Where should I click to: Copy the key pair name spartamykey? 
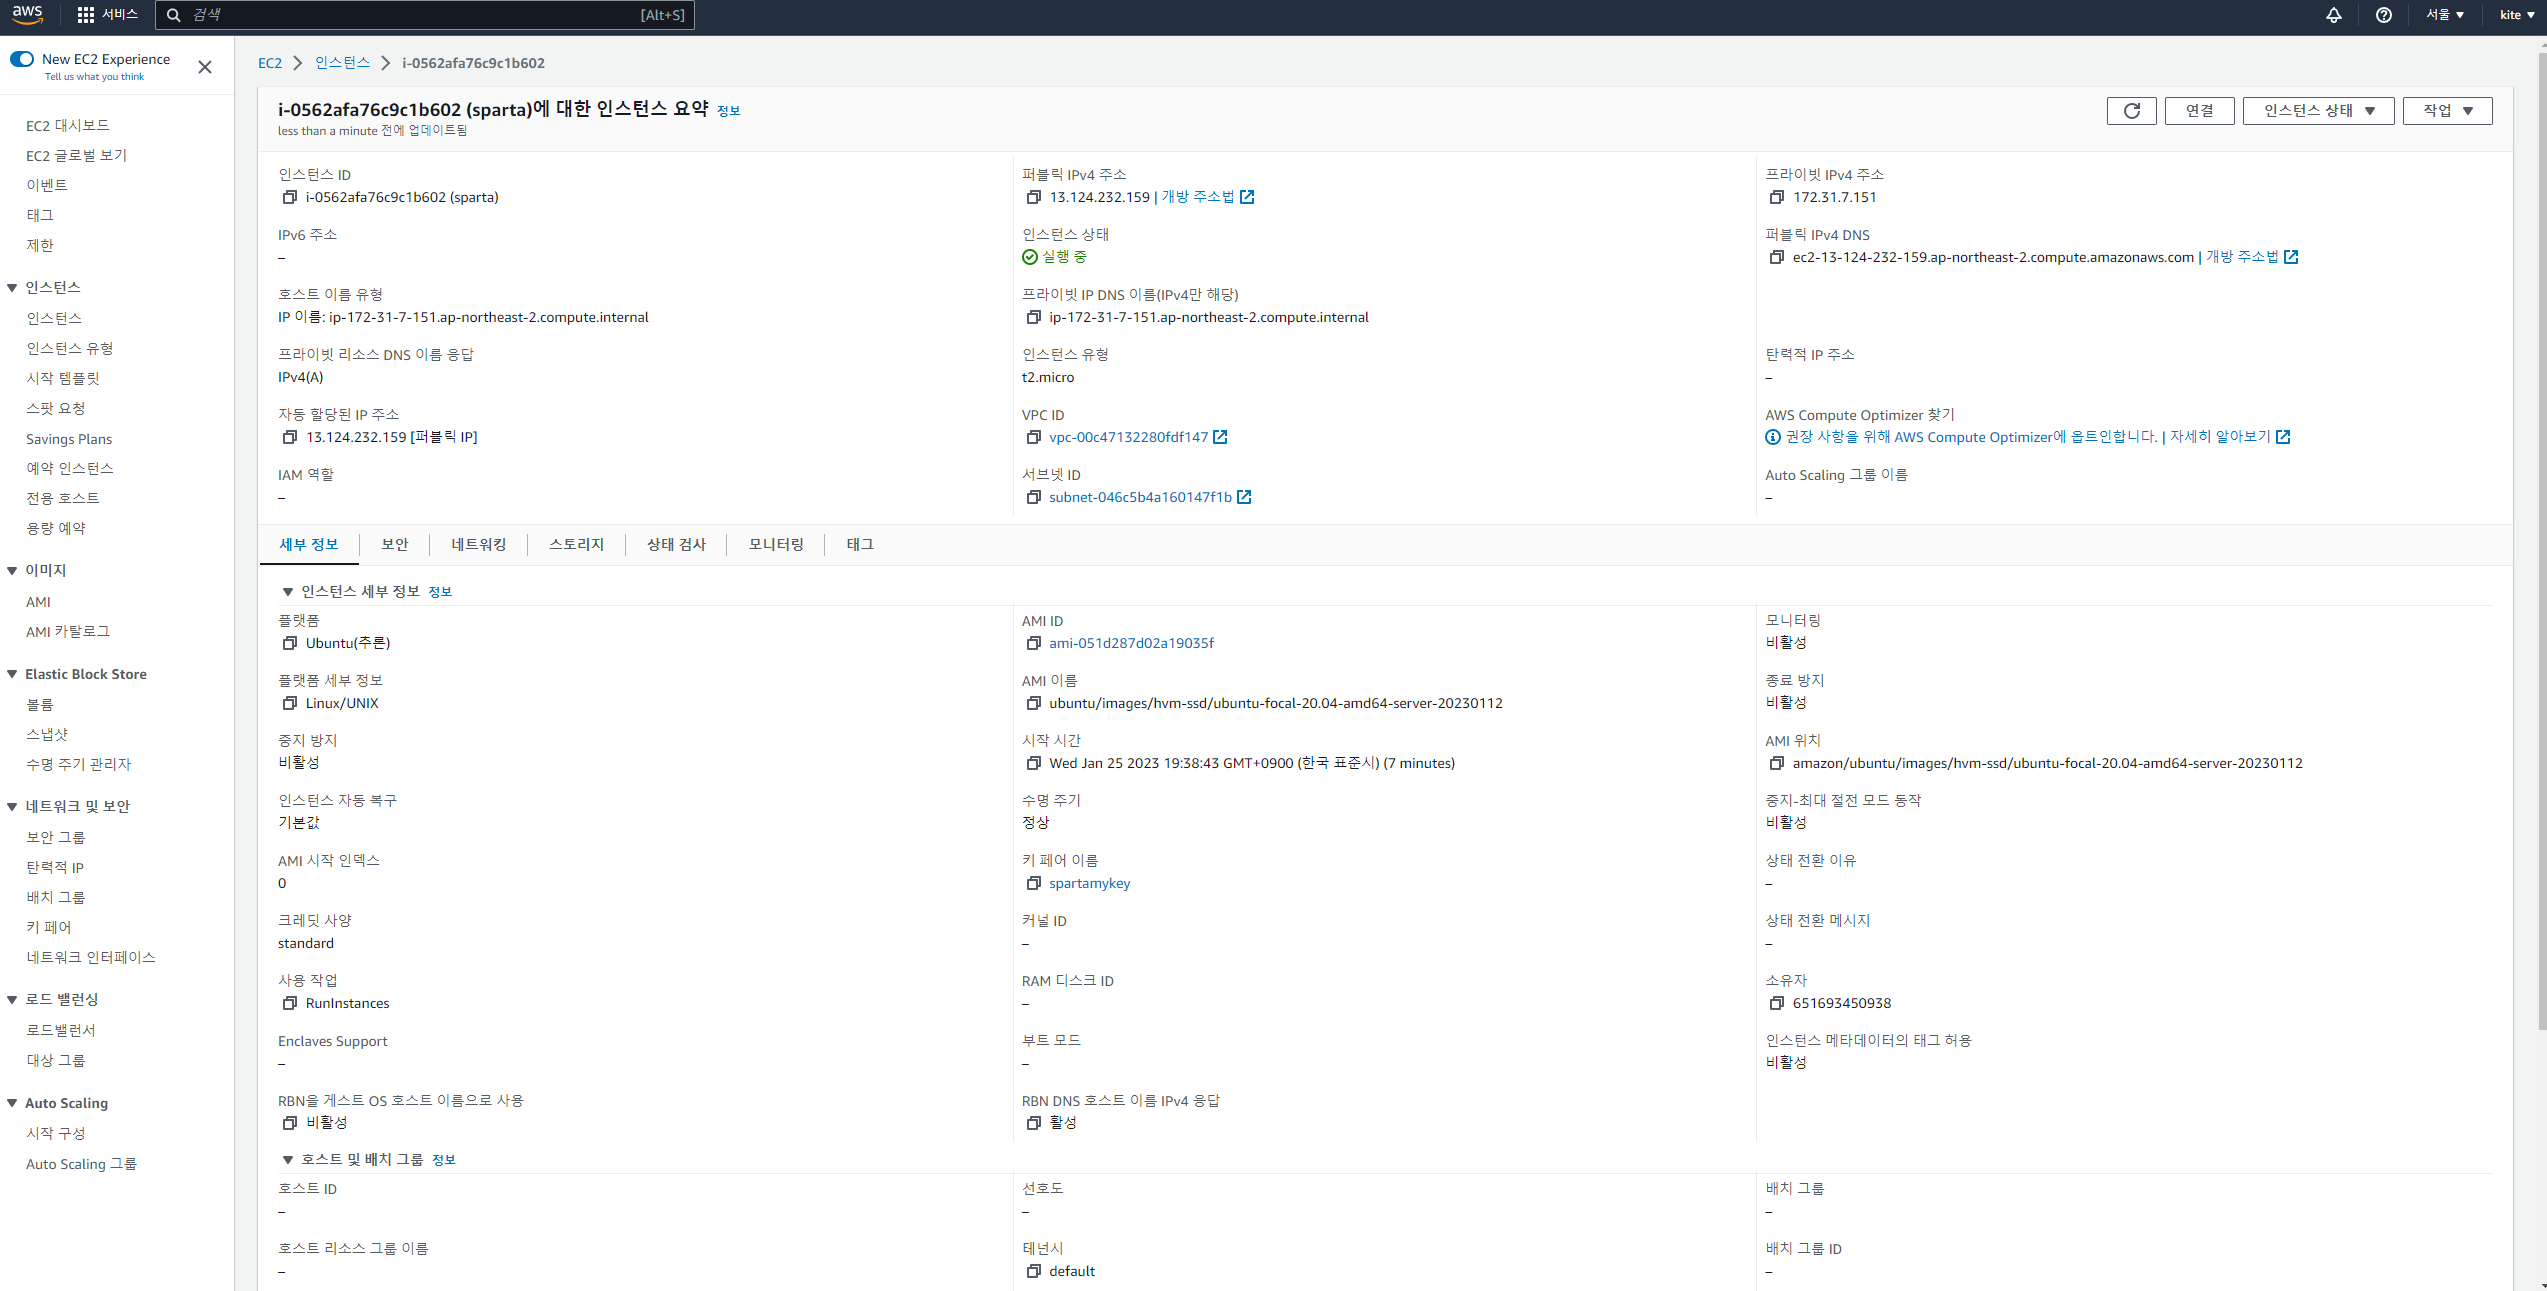point(1034,883)
